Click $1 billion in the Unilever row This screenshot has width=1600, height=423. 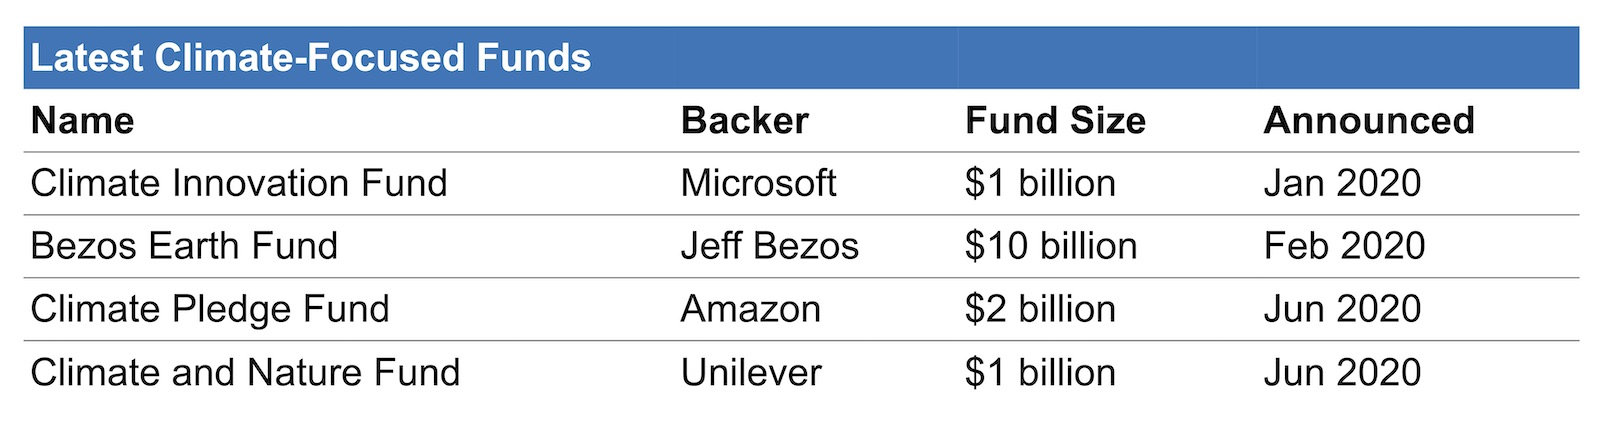pyautogui.click(x=1040, y=373)
